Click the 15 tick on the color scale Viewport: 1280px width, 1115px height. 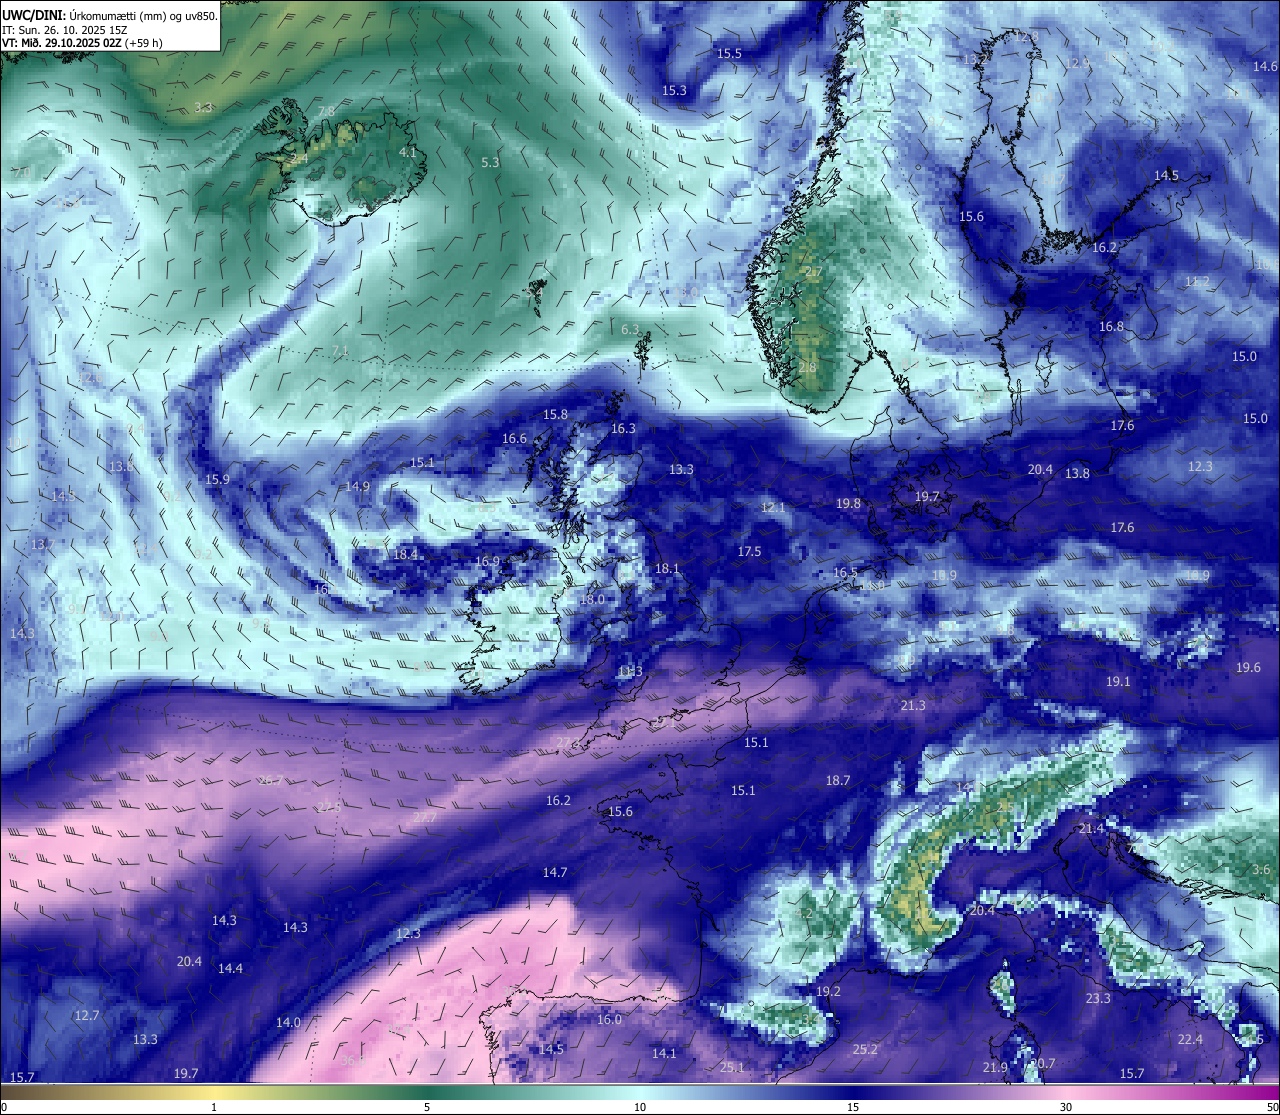[x=853, y=1107]
